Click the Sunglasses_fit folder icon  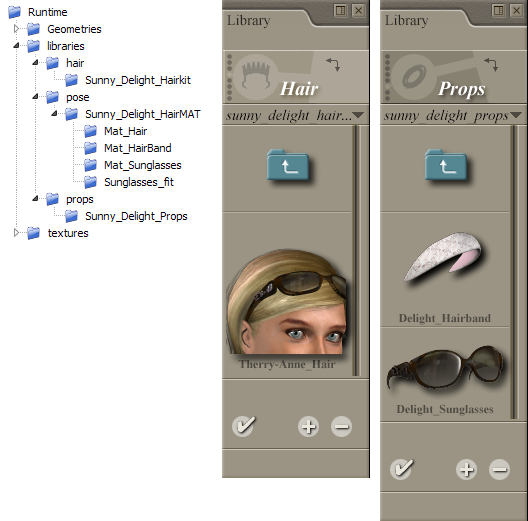click(x=90, y=182)
